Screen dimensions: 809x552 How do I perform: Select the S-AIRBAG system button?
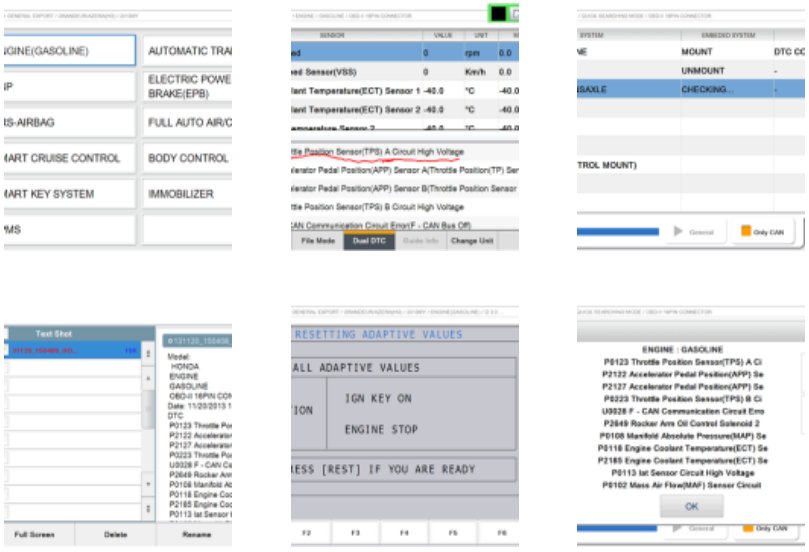[69, 122]
